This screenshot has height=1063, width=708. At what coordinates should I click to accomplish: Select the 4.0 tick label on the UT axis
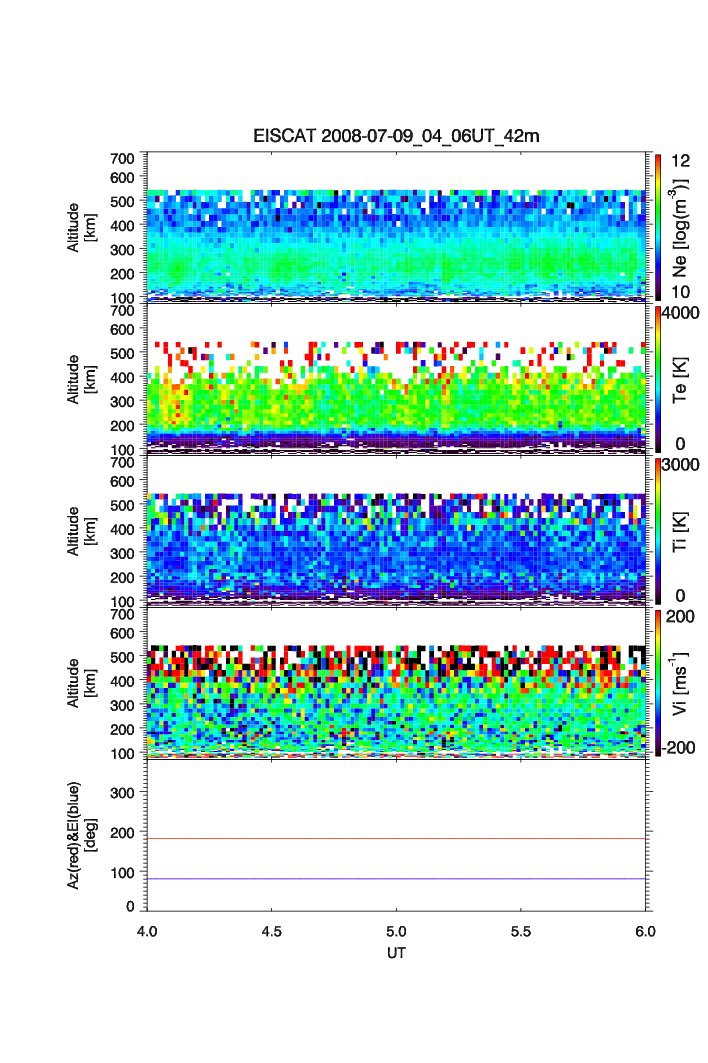(147, 930)
